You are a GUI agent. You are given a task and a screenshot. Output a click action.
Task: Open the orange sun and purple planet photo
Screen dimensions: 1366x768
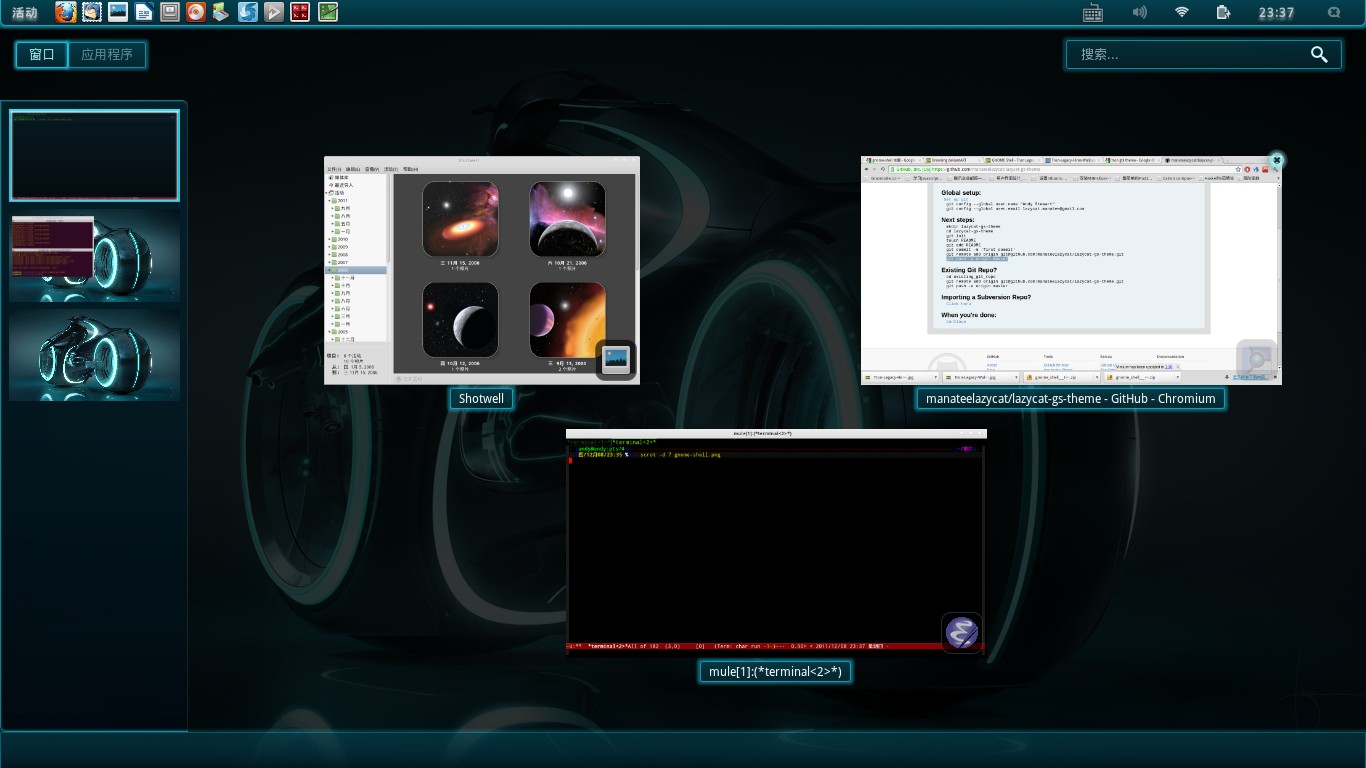pos(567,320)
